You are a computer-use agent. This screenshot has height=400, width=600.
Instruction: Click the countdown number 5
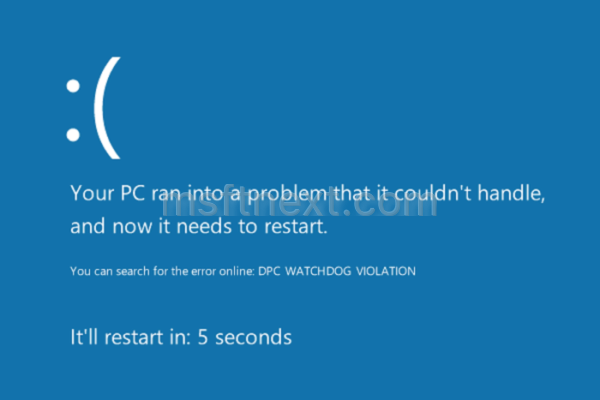point(203,337)
